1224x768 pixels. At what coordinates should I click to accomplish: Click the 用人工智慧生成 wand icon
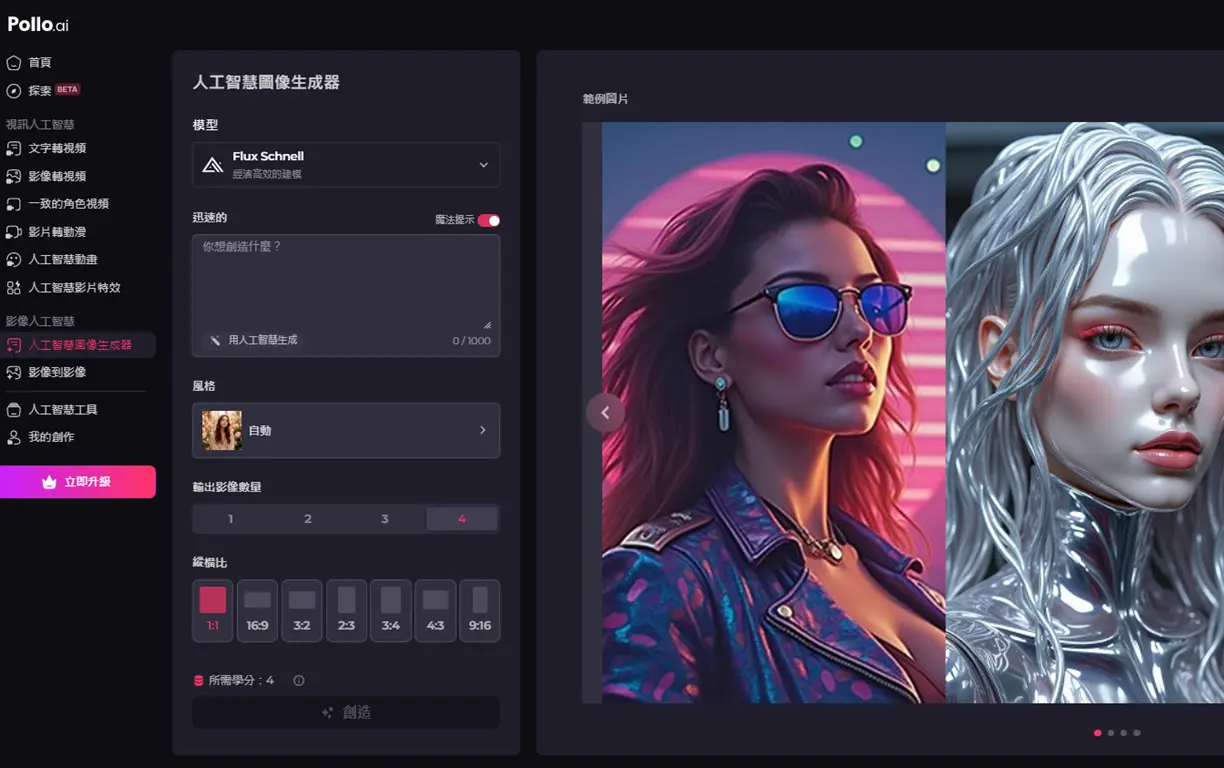214,340
